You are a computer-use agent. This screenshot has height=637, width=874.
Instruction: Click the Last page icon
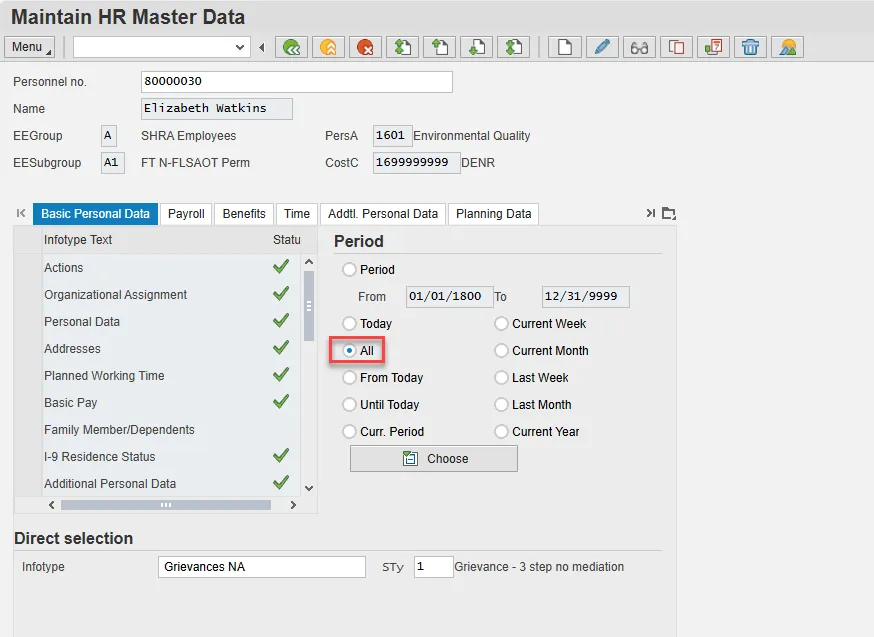[513, 47]
